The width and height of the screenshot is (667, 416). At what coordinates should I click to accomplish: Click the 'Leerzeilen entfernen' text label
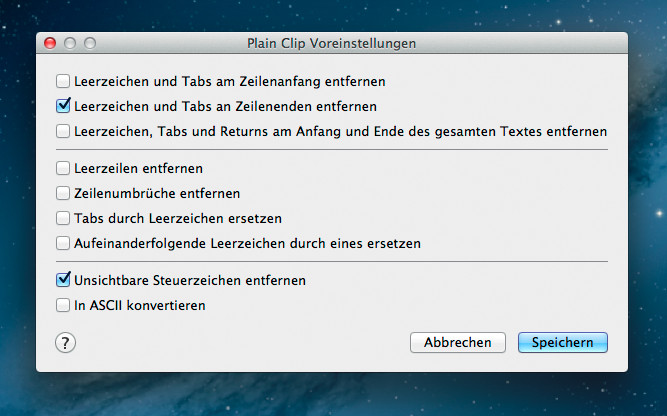pos(138,168)
